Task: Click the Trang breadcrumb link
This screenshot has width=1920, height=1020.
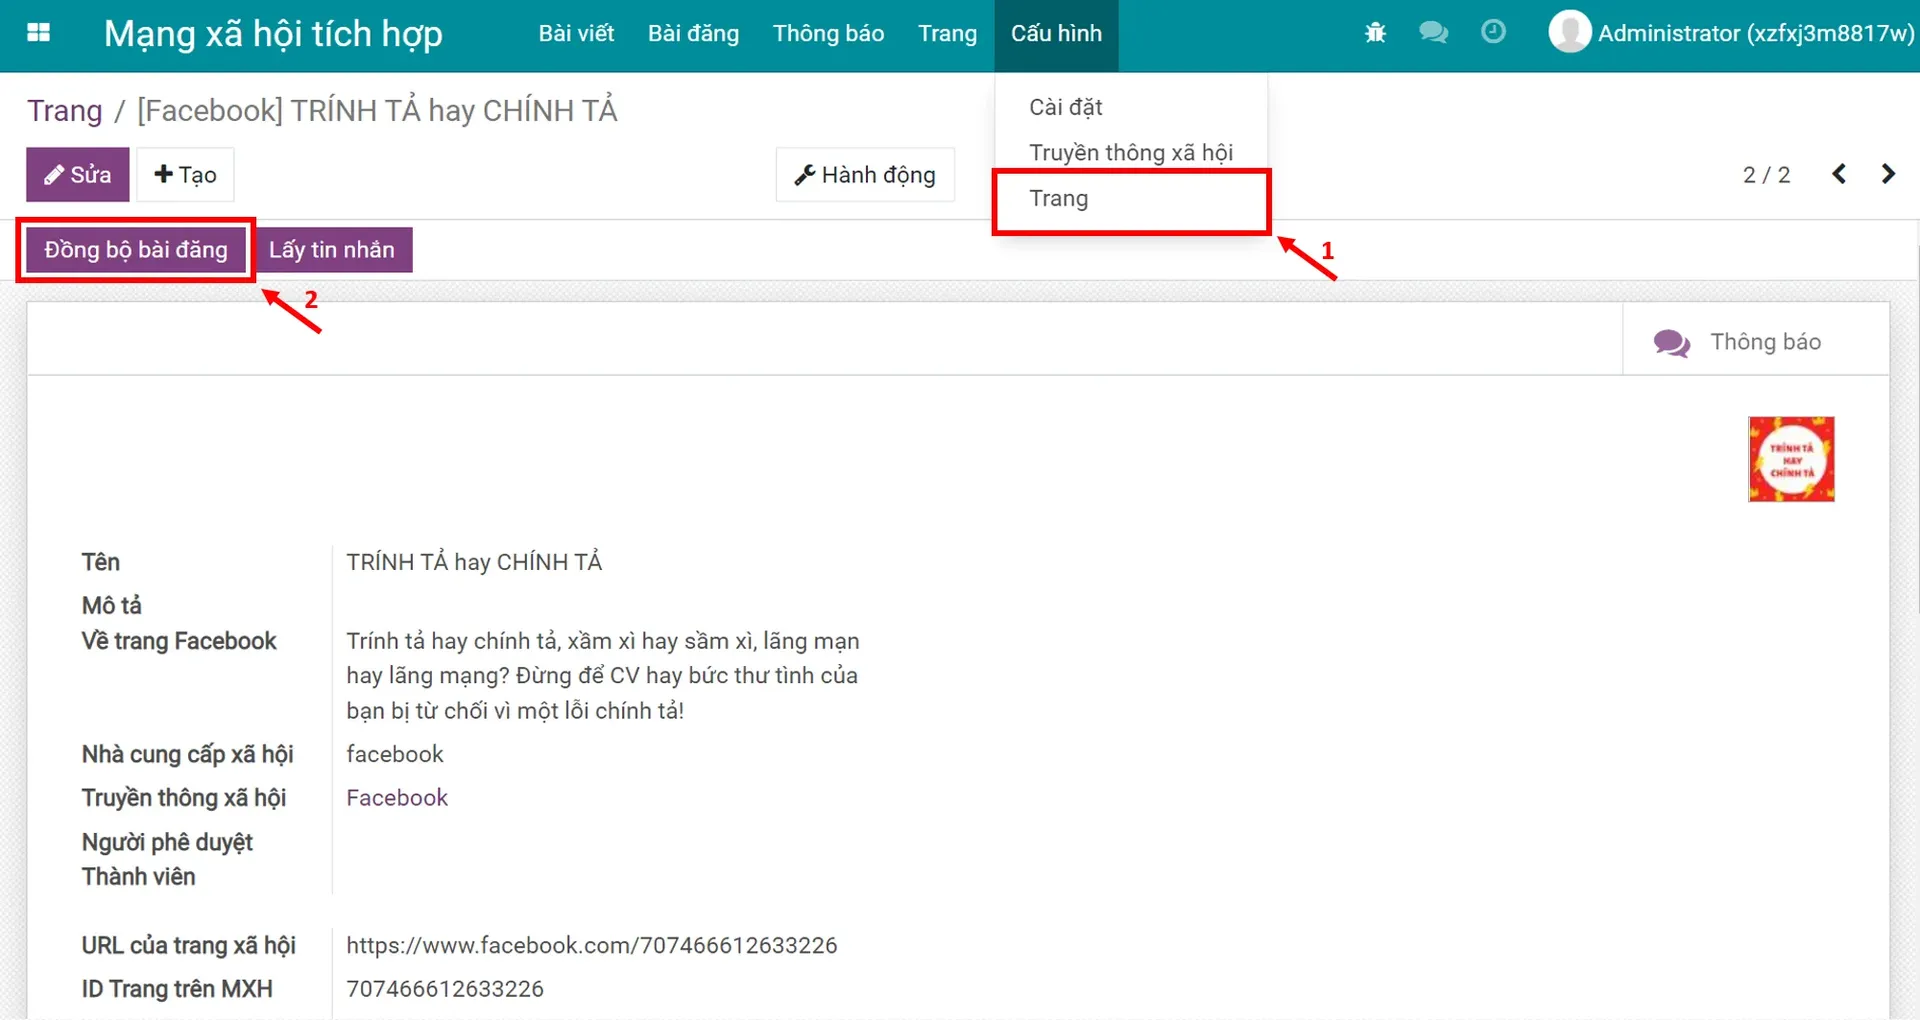Action: 64,110
